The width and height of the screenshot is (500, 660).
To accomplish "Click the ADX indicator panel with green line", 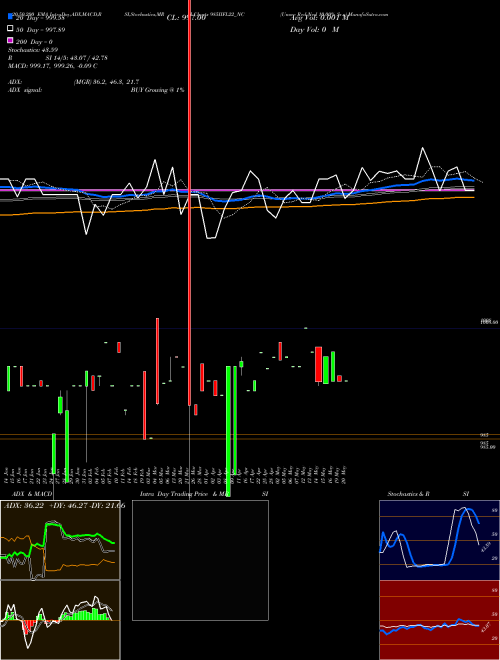I will 60,540.
